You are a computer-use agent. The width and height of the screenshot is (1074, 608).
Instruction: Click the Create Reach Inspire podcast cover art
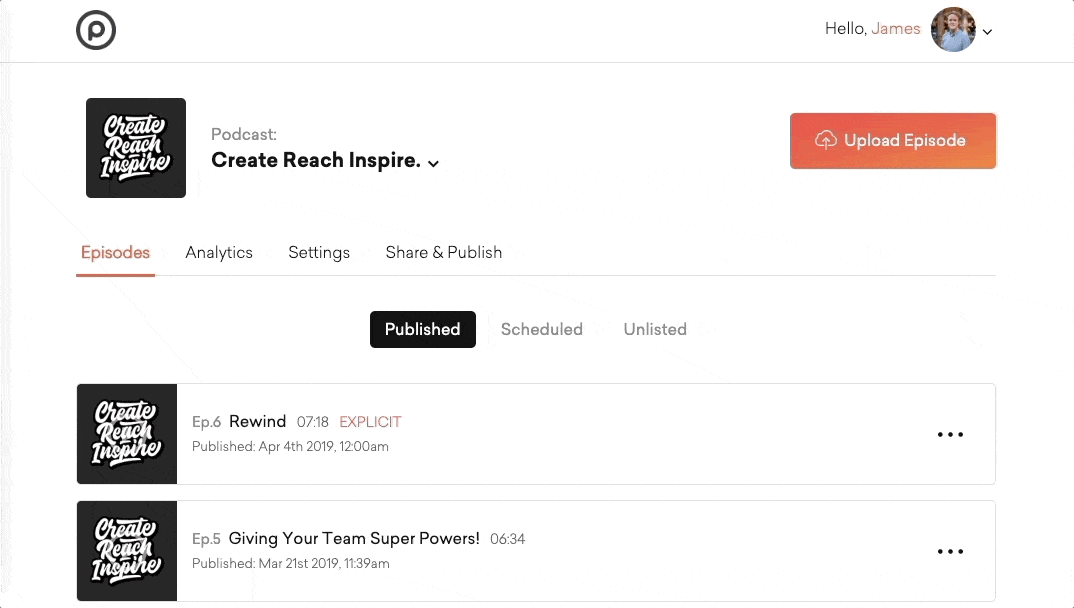(x=136, y=148)
